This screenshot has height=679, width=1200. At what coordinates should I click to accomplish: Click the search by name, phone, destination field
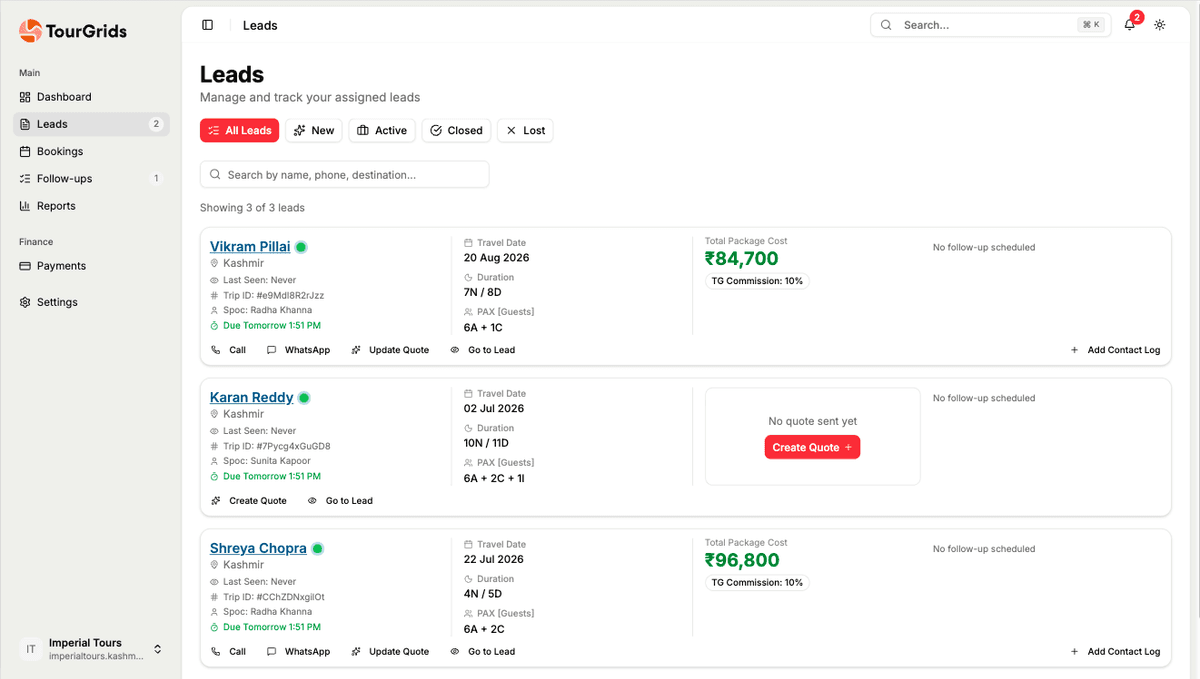tap(344, 174)
